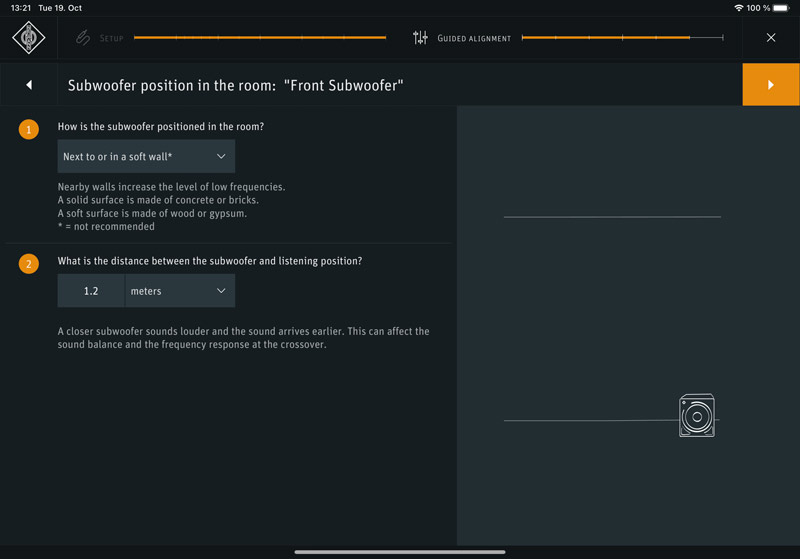Tap the home indicator bar at bottom

400,552
